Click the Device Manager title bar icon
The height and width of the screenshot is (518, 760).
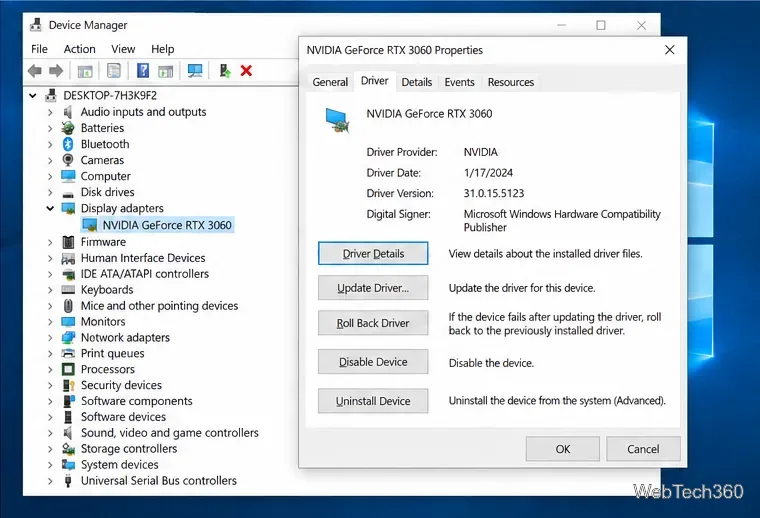35,25
